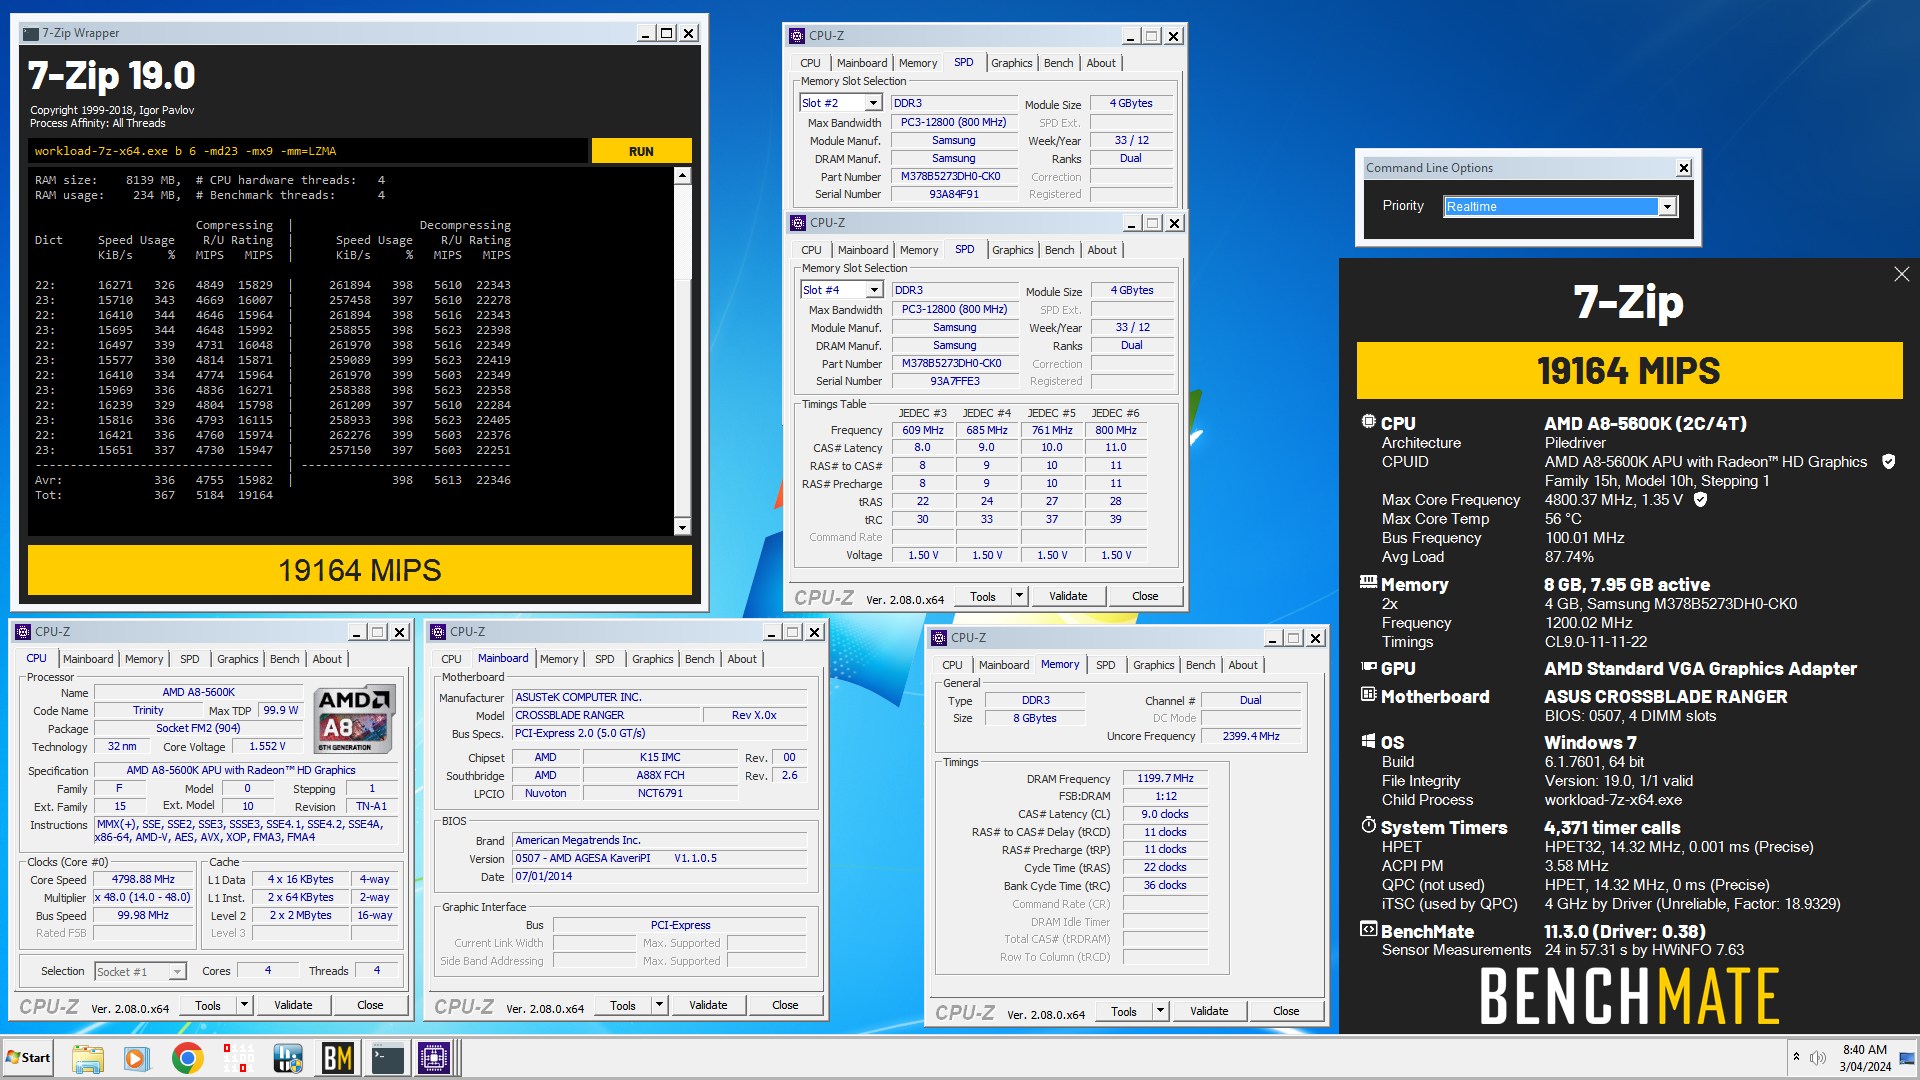Click the DRAM Frequency 1199.7 MHz value

tap(1165, 778)
